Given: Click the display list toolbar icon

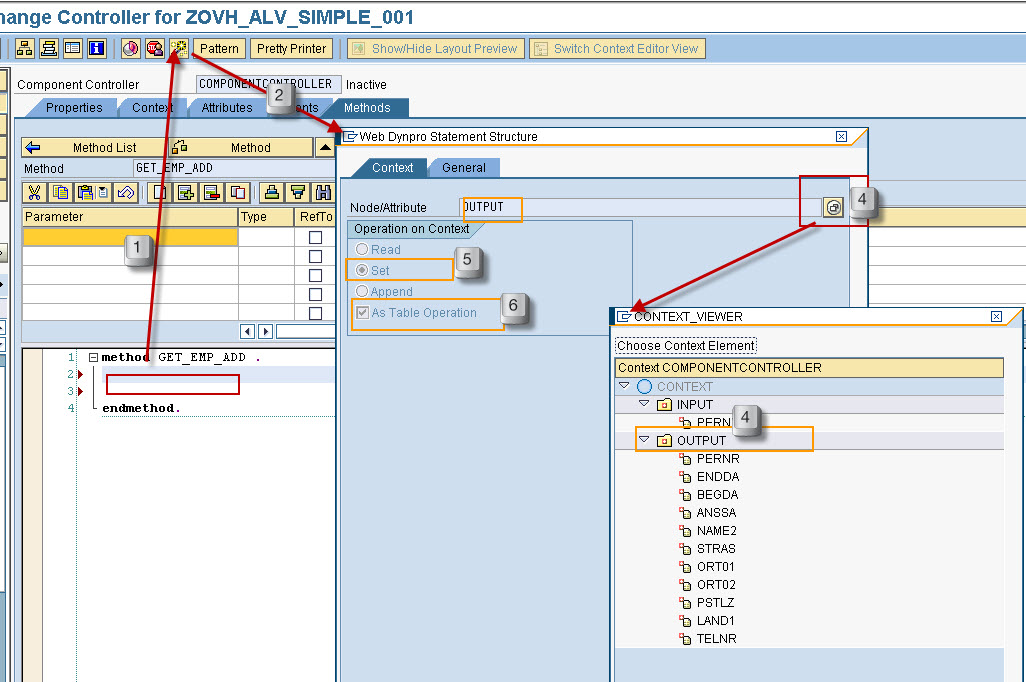Looking at the screenshot, I should 73,48.
